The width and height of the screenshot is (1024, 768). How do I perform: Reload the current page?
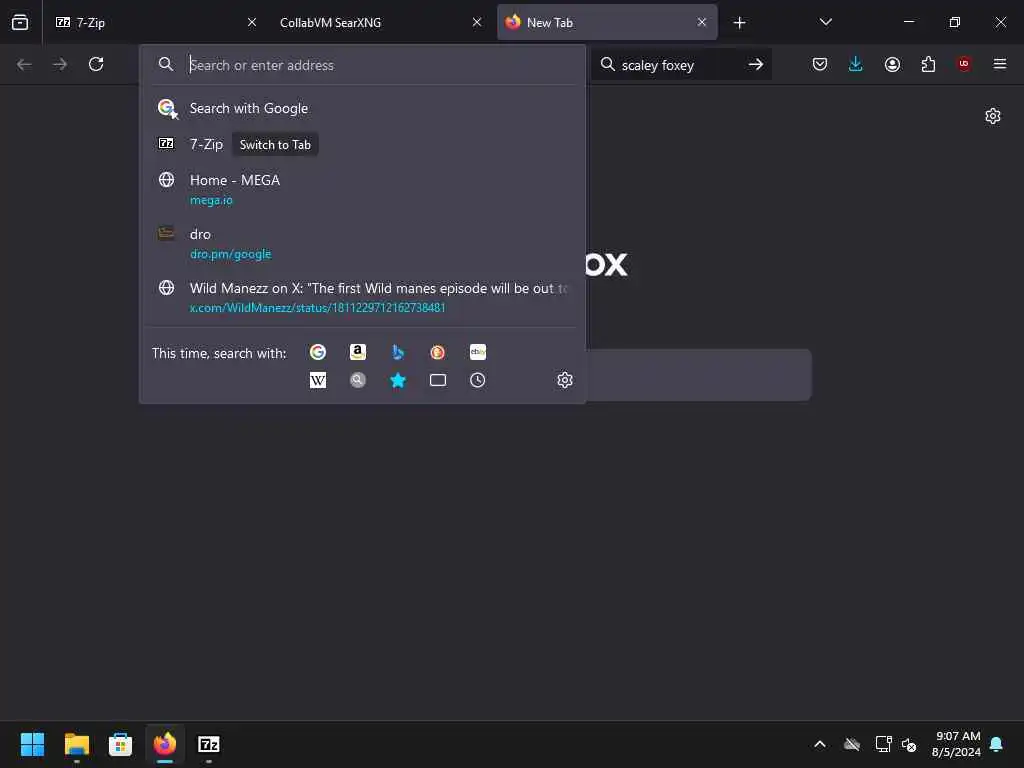coord(96,64)
